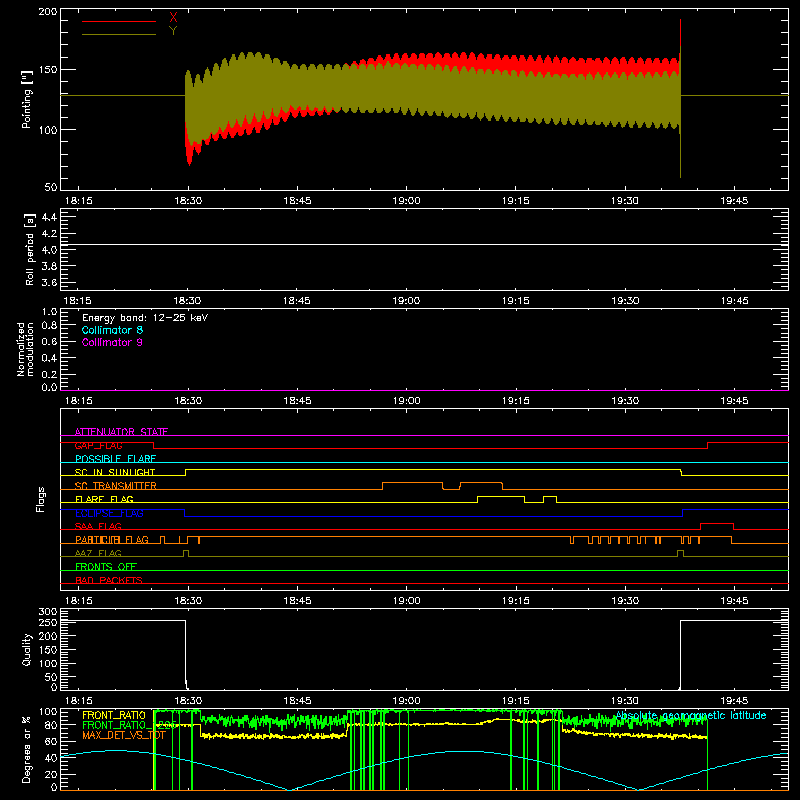Click the 18:15 label under Flags plot
Viewport: 800px width, 800px height.
pos(79,601)
